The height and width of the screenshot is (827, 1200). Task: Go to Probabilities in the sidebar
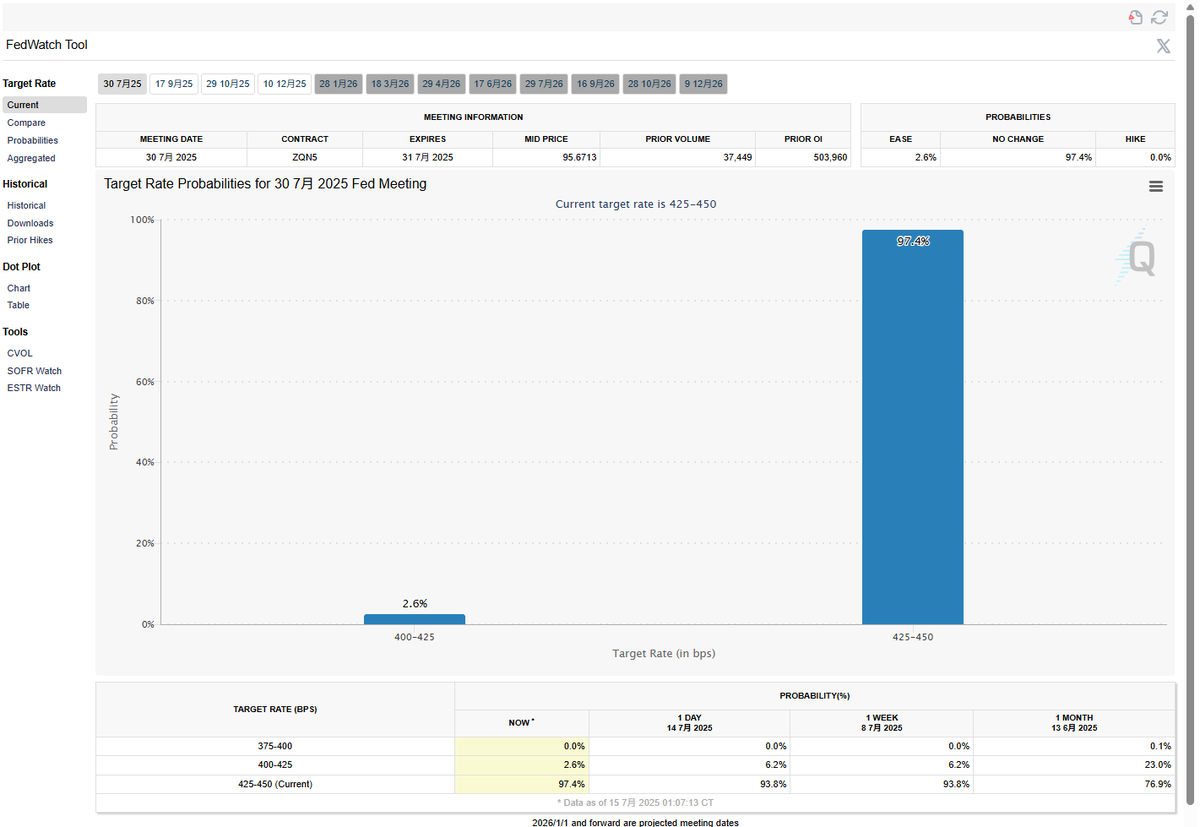tap(33, 141)
